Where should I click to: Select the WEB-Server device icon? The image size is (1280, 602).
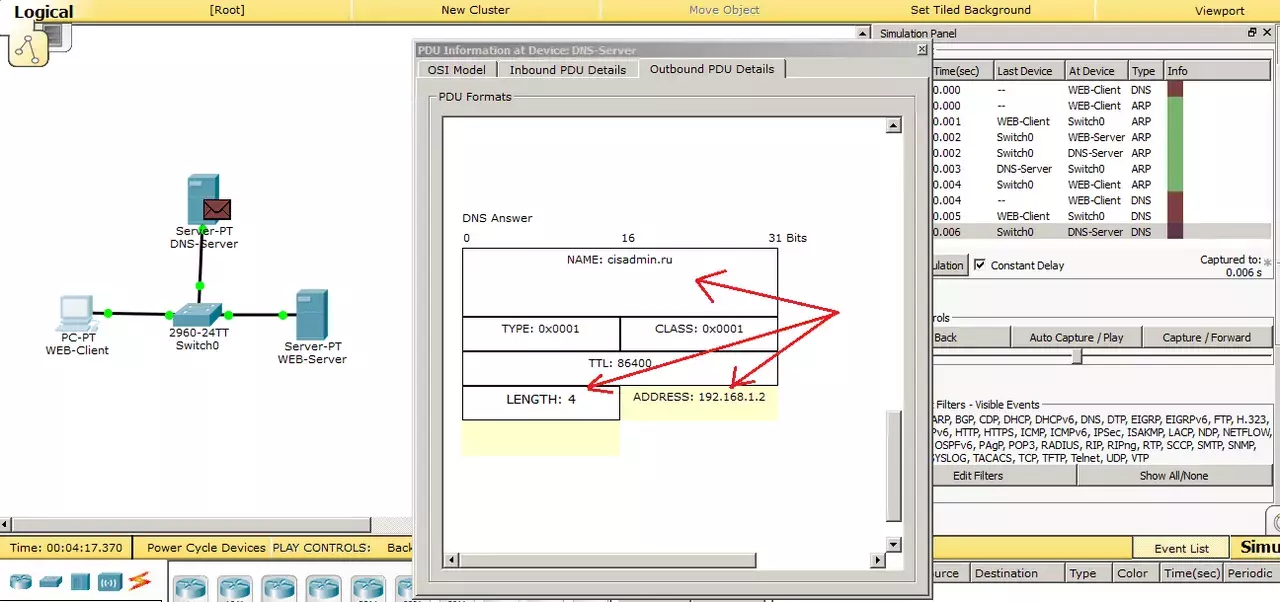pyautogui.click(x=311, y=315)
